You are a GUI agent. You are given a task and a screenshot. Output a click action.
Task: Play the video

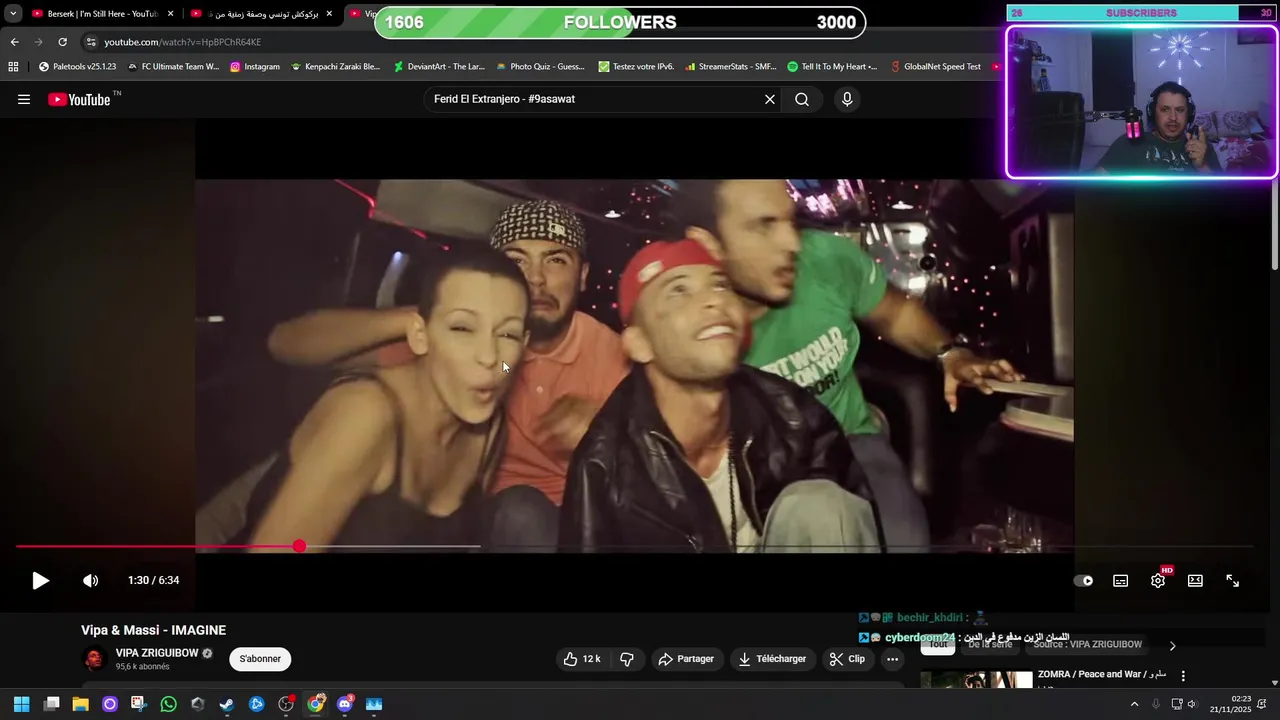tap(40, 580)
